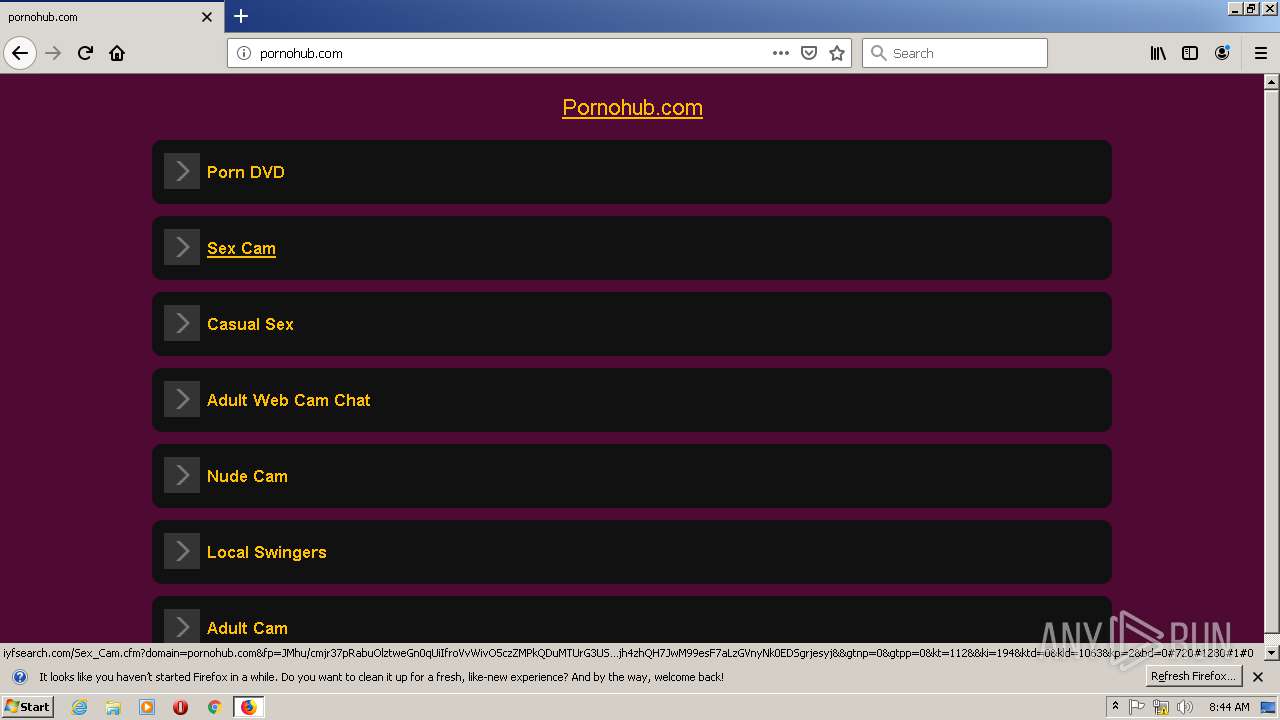This screenshot has width=1280, height=720.
Task: Click the arrow icon beside Nude Cam
Action: [182, 475]
